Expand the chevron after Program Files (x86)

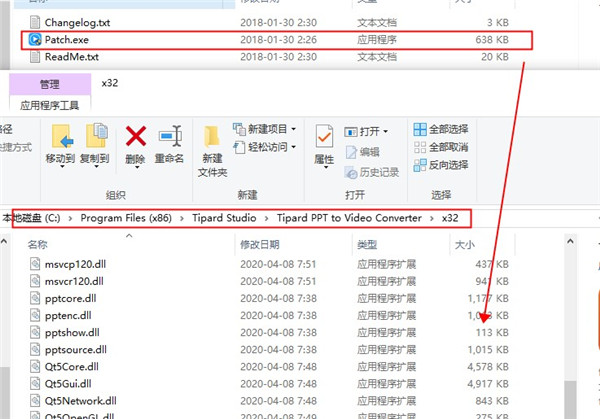pos(182,218)
